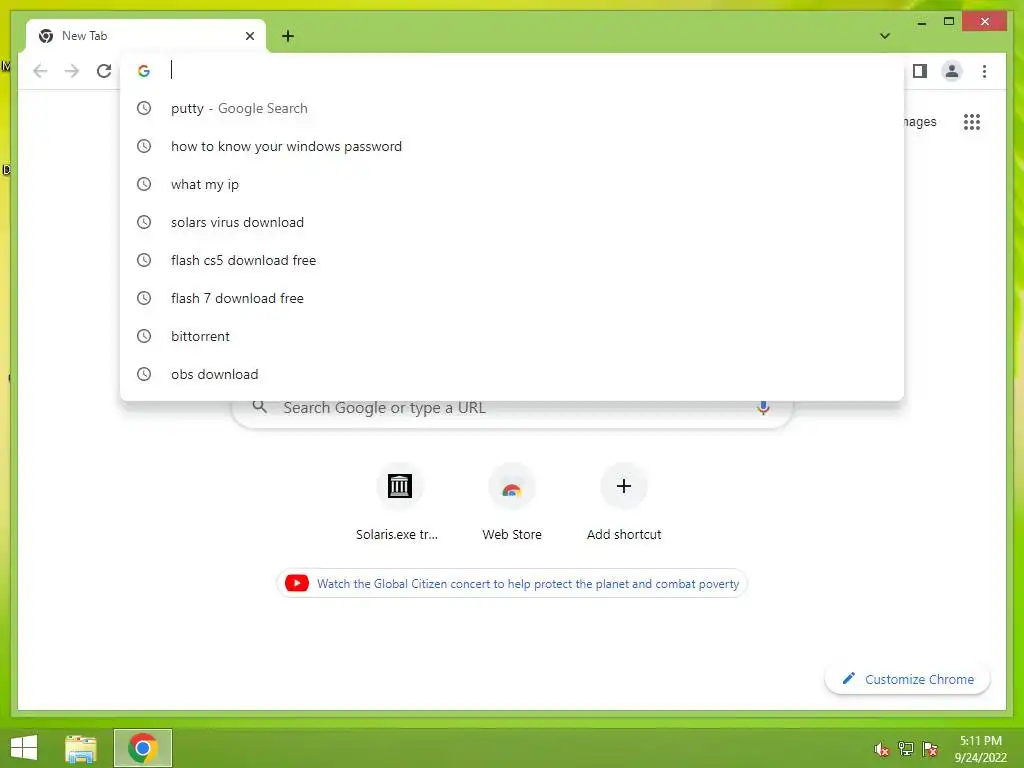Viewport: 1024px width, 768px height.
Task: Choose 'flash cs5 download free' suggestion
Action: 512,260
